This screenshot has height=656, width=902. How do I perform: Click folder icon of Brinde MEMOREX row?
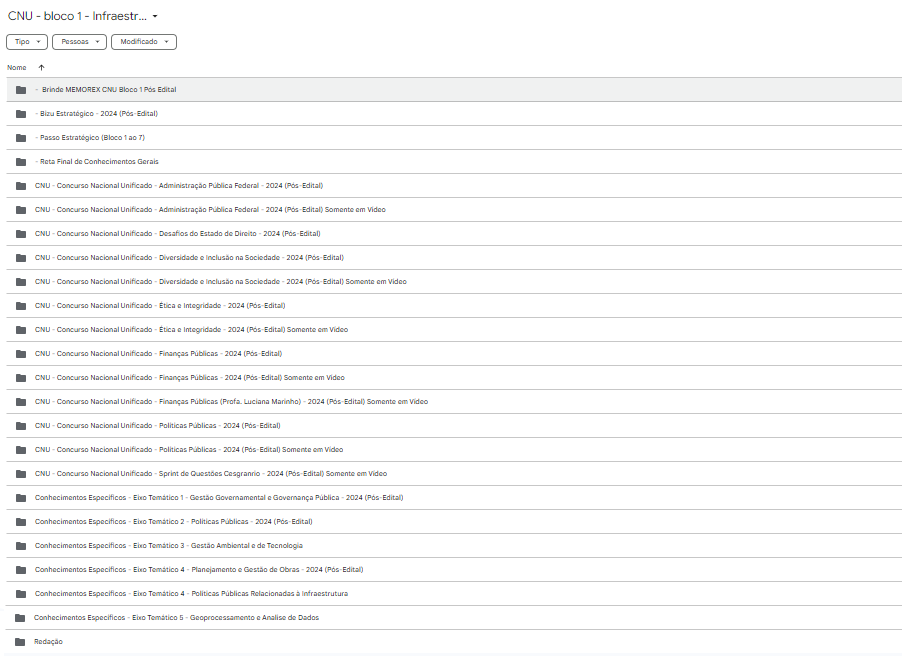click(x=21, y=90)
